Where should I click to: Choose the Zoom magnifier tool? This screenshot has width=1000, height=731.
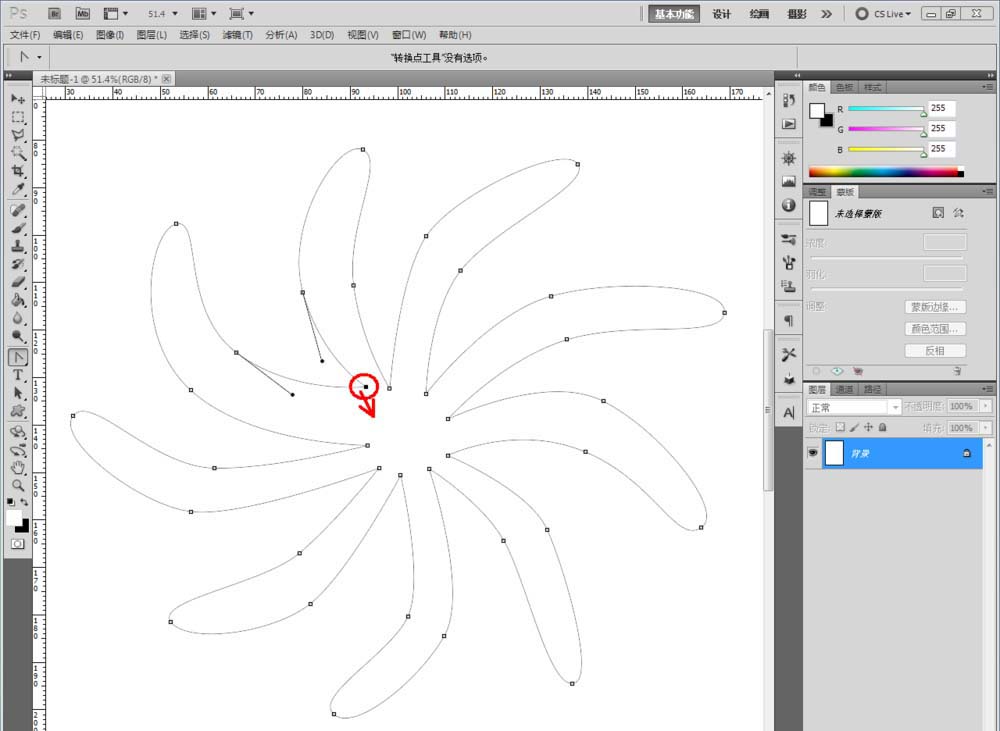(x=18, y=485)
